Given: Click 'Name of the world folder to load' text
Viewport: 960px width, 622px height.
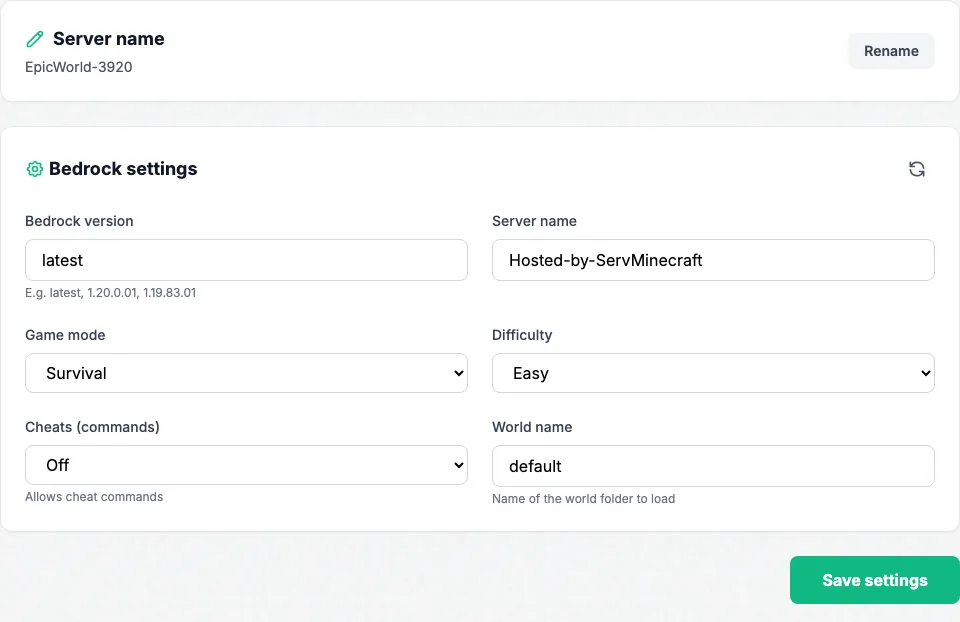Looking at the screenshot, I should (583, 498).
